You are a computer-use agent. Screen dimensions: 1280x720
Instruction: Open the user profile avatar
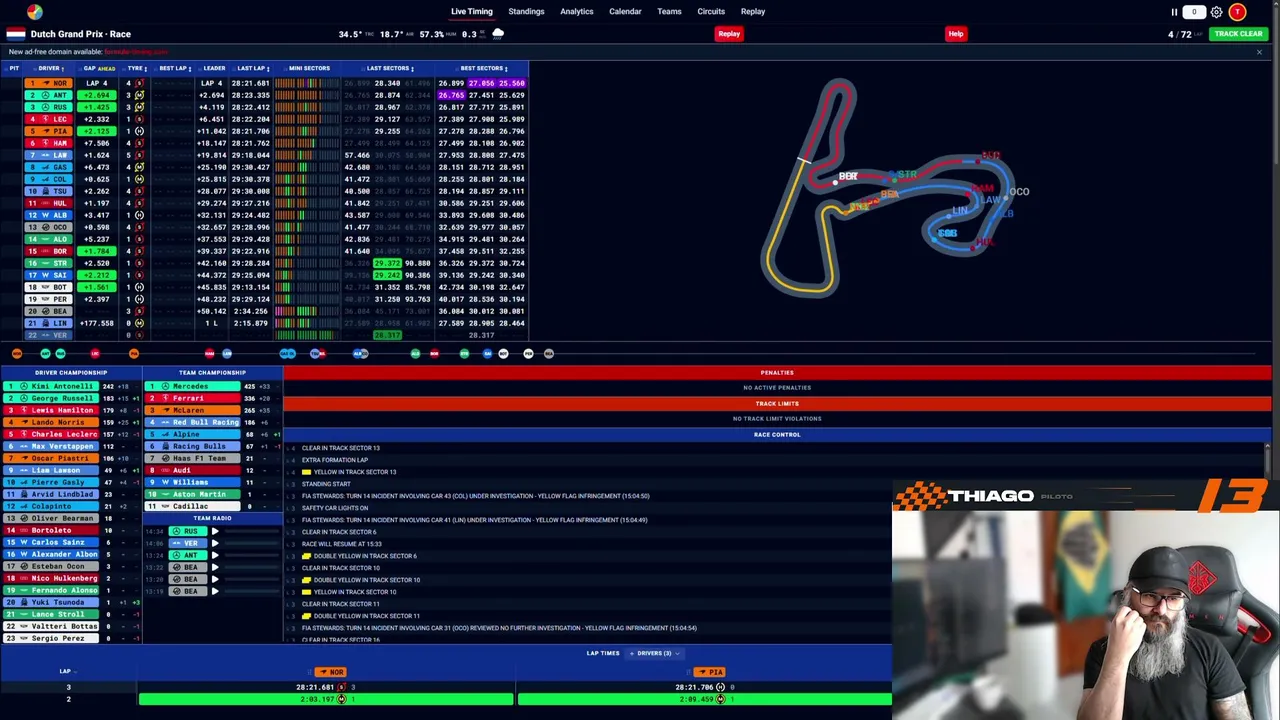[x=1238, y=12]
